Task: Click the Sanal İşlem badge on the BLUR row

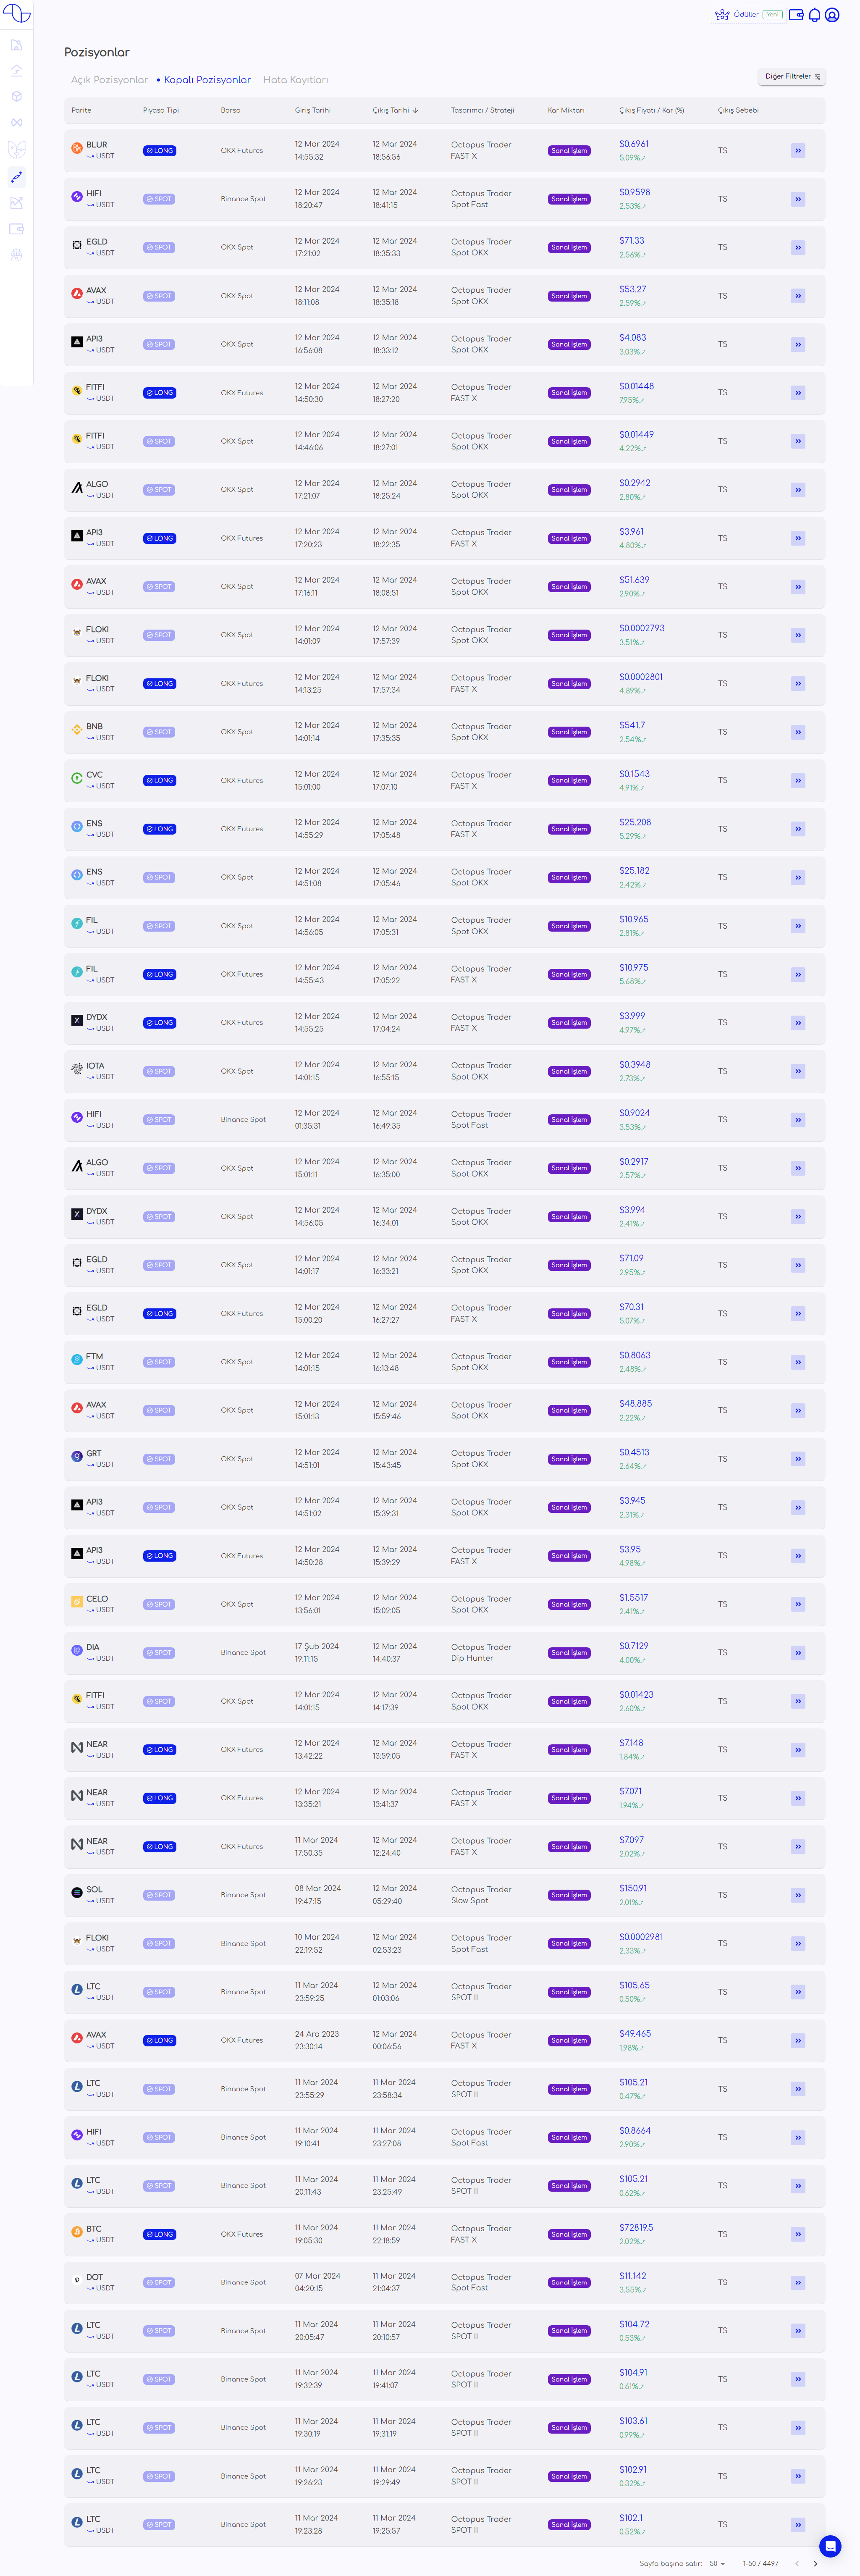Action: pyautogui.click(x=569, y=151)
